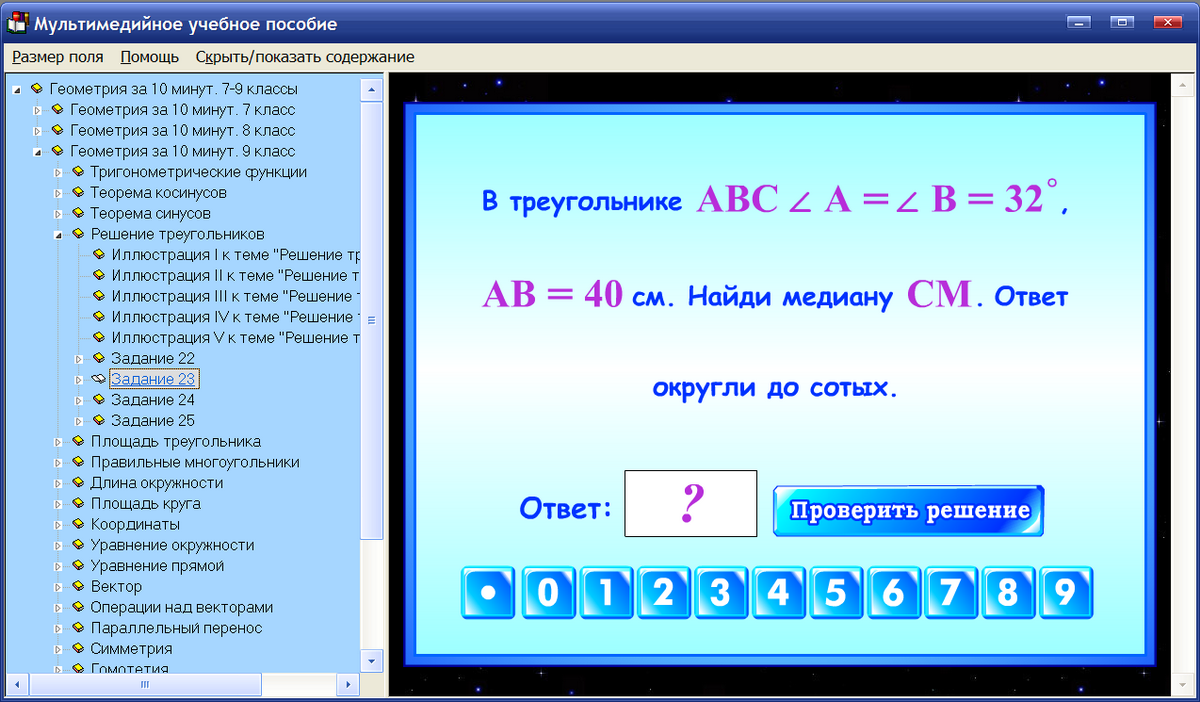Open the "Помощь" menu
This screenshot has width=1200, height=702.
(x=148, y=57)
